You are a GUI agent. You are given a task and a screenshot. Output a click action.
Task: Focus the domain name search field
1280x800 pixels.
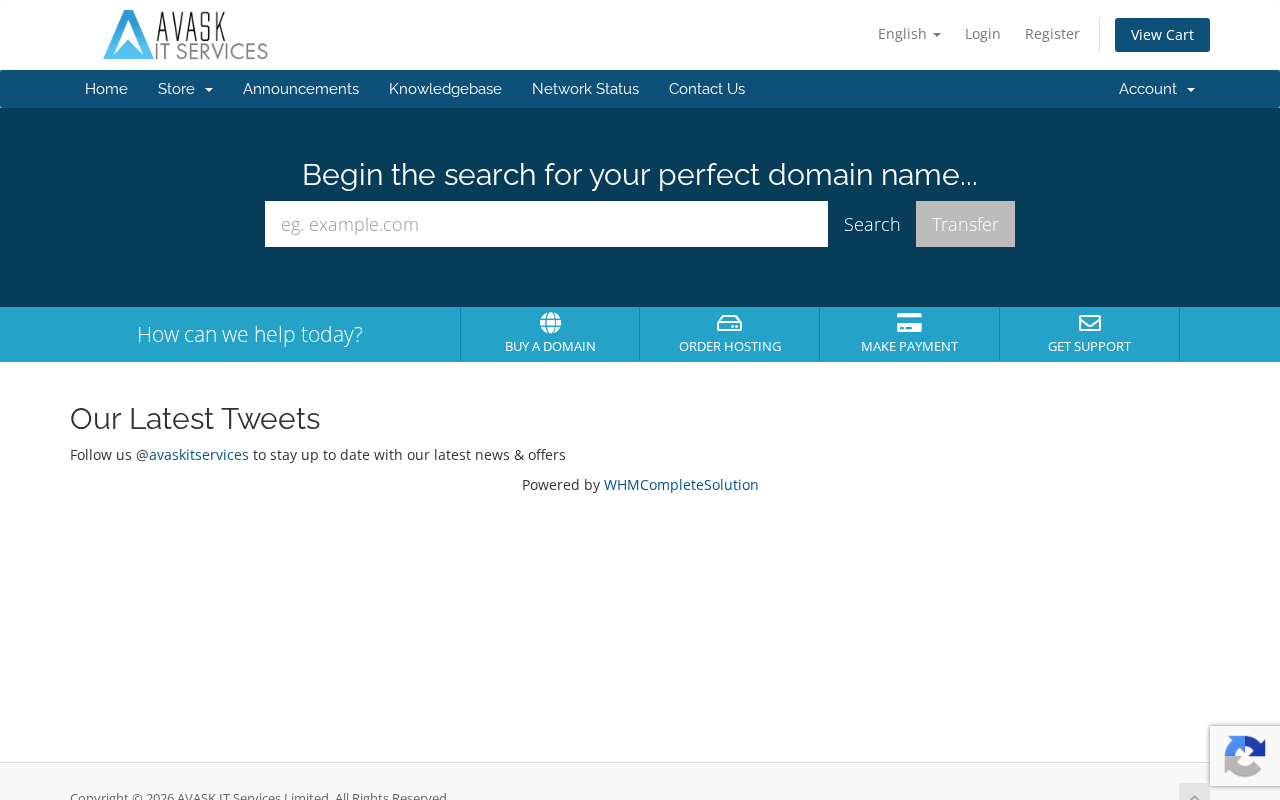546,224
